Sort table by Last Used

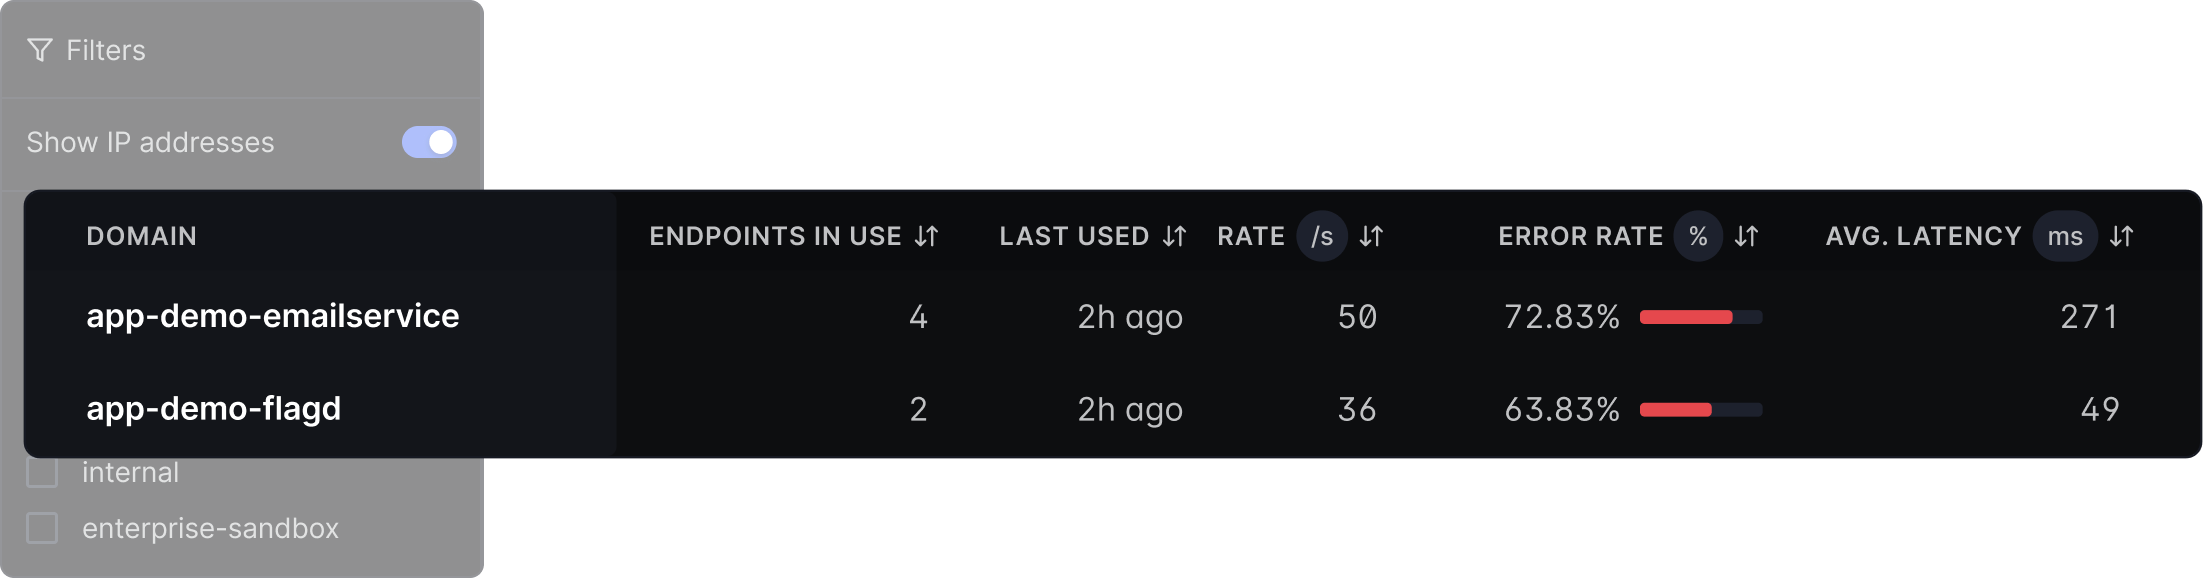point(1176,236)
